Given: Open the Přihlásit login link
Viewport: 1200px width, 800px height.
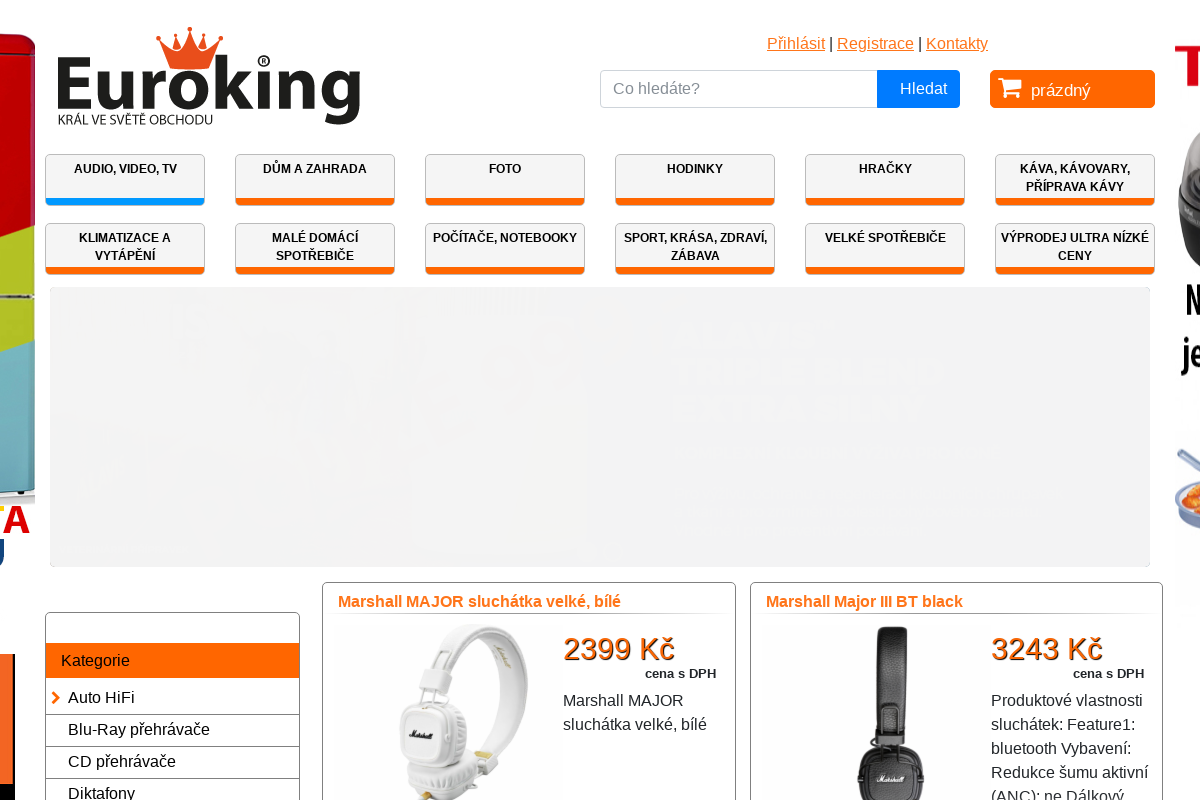Looking at the screenshot, I should [796, 44].
